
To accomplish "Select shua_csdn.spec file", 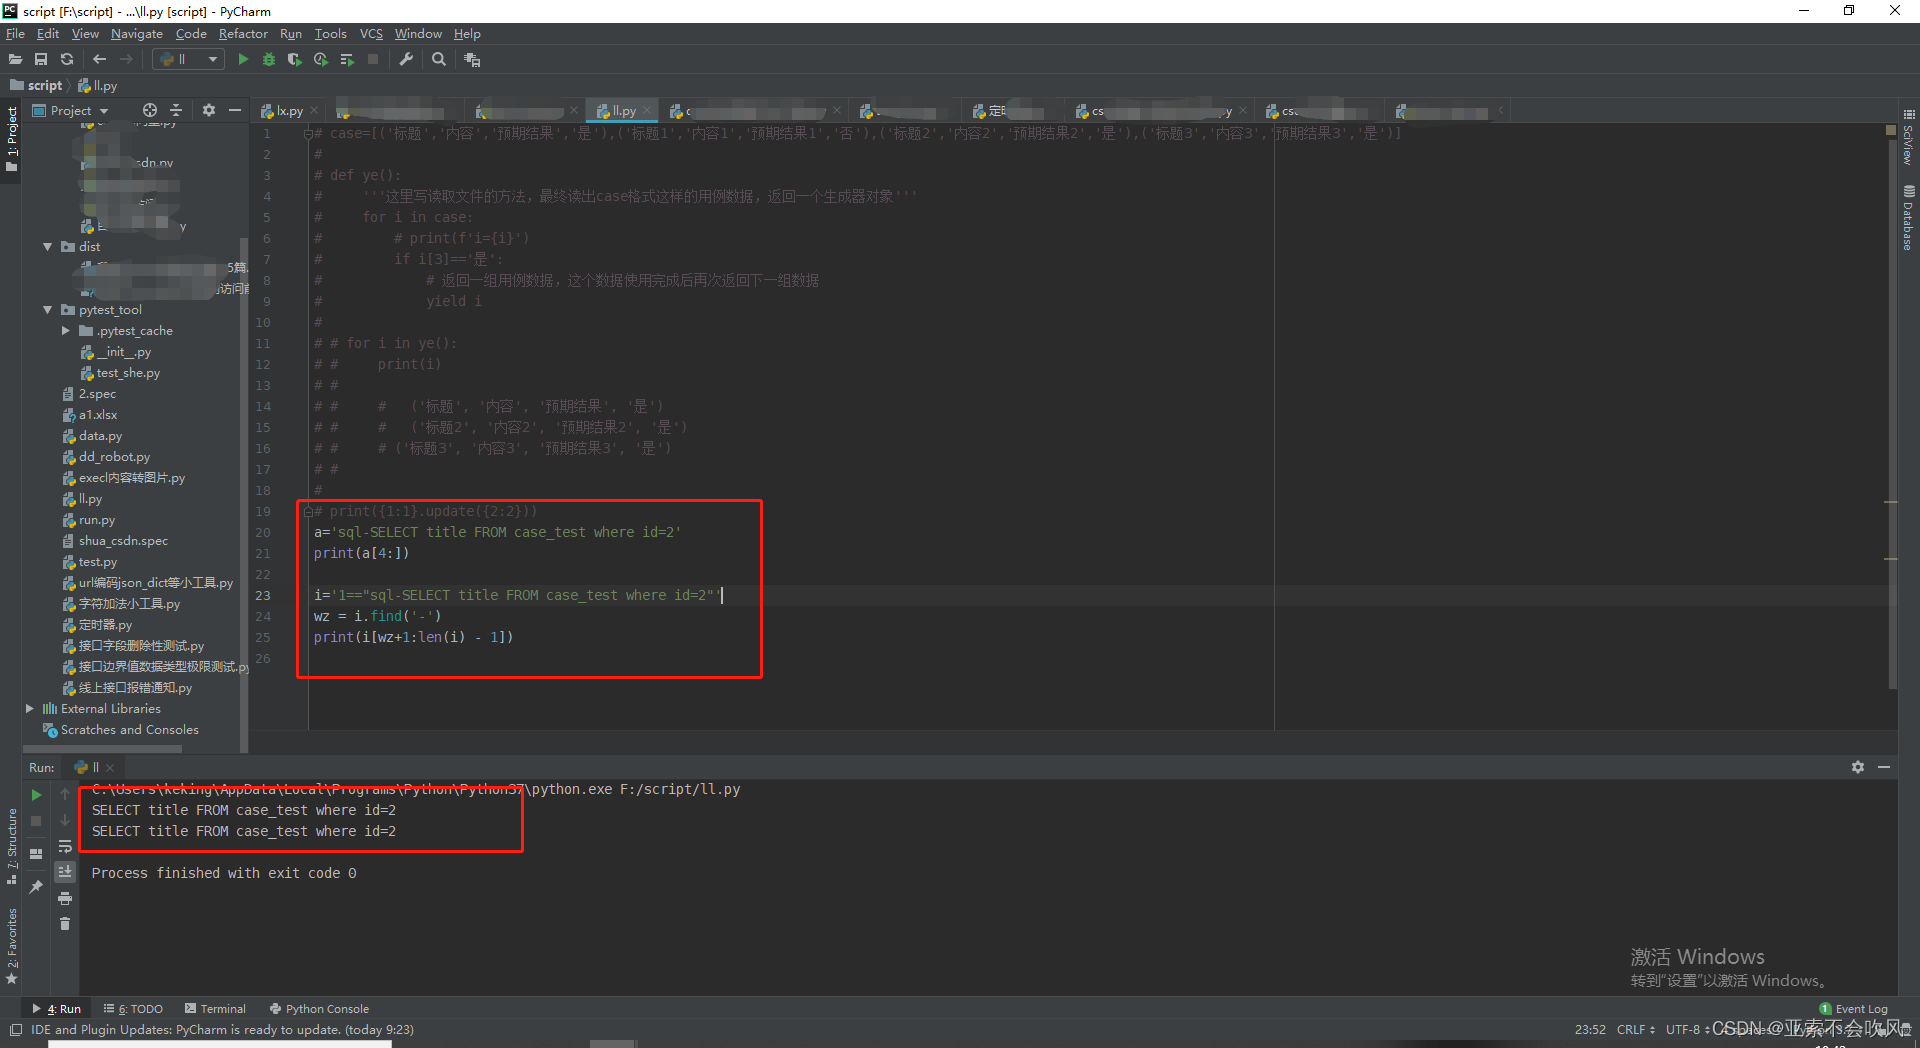I will tap(123, 541).
